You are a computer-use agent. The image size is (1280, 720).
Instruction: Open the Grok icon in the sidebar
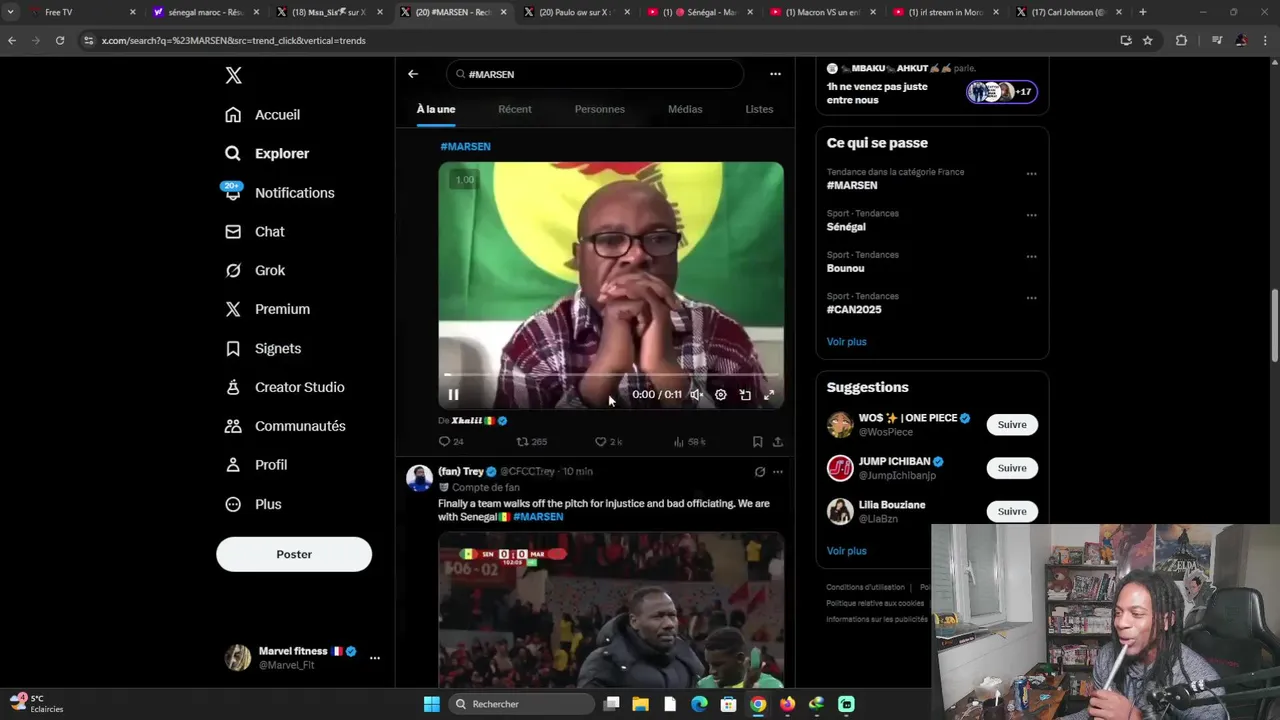(233, 271)
